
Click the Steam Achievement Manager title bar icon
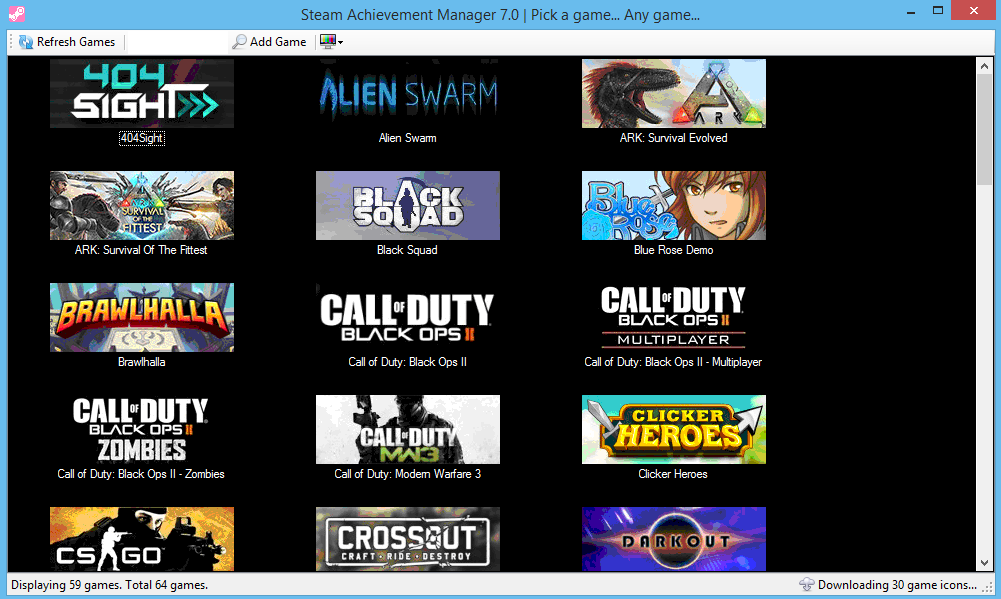coord(17,13)
